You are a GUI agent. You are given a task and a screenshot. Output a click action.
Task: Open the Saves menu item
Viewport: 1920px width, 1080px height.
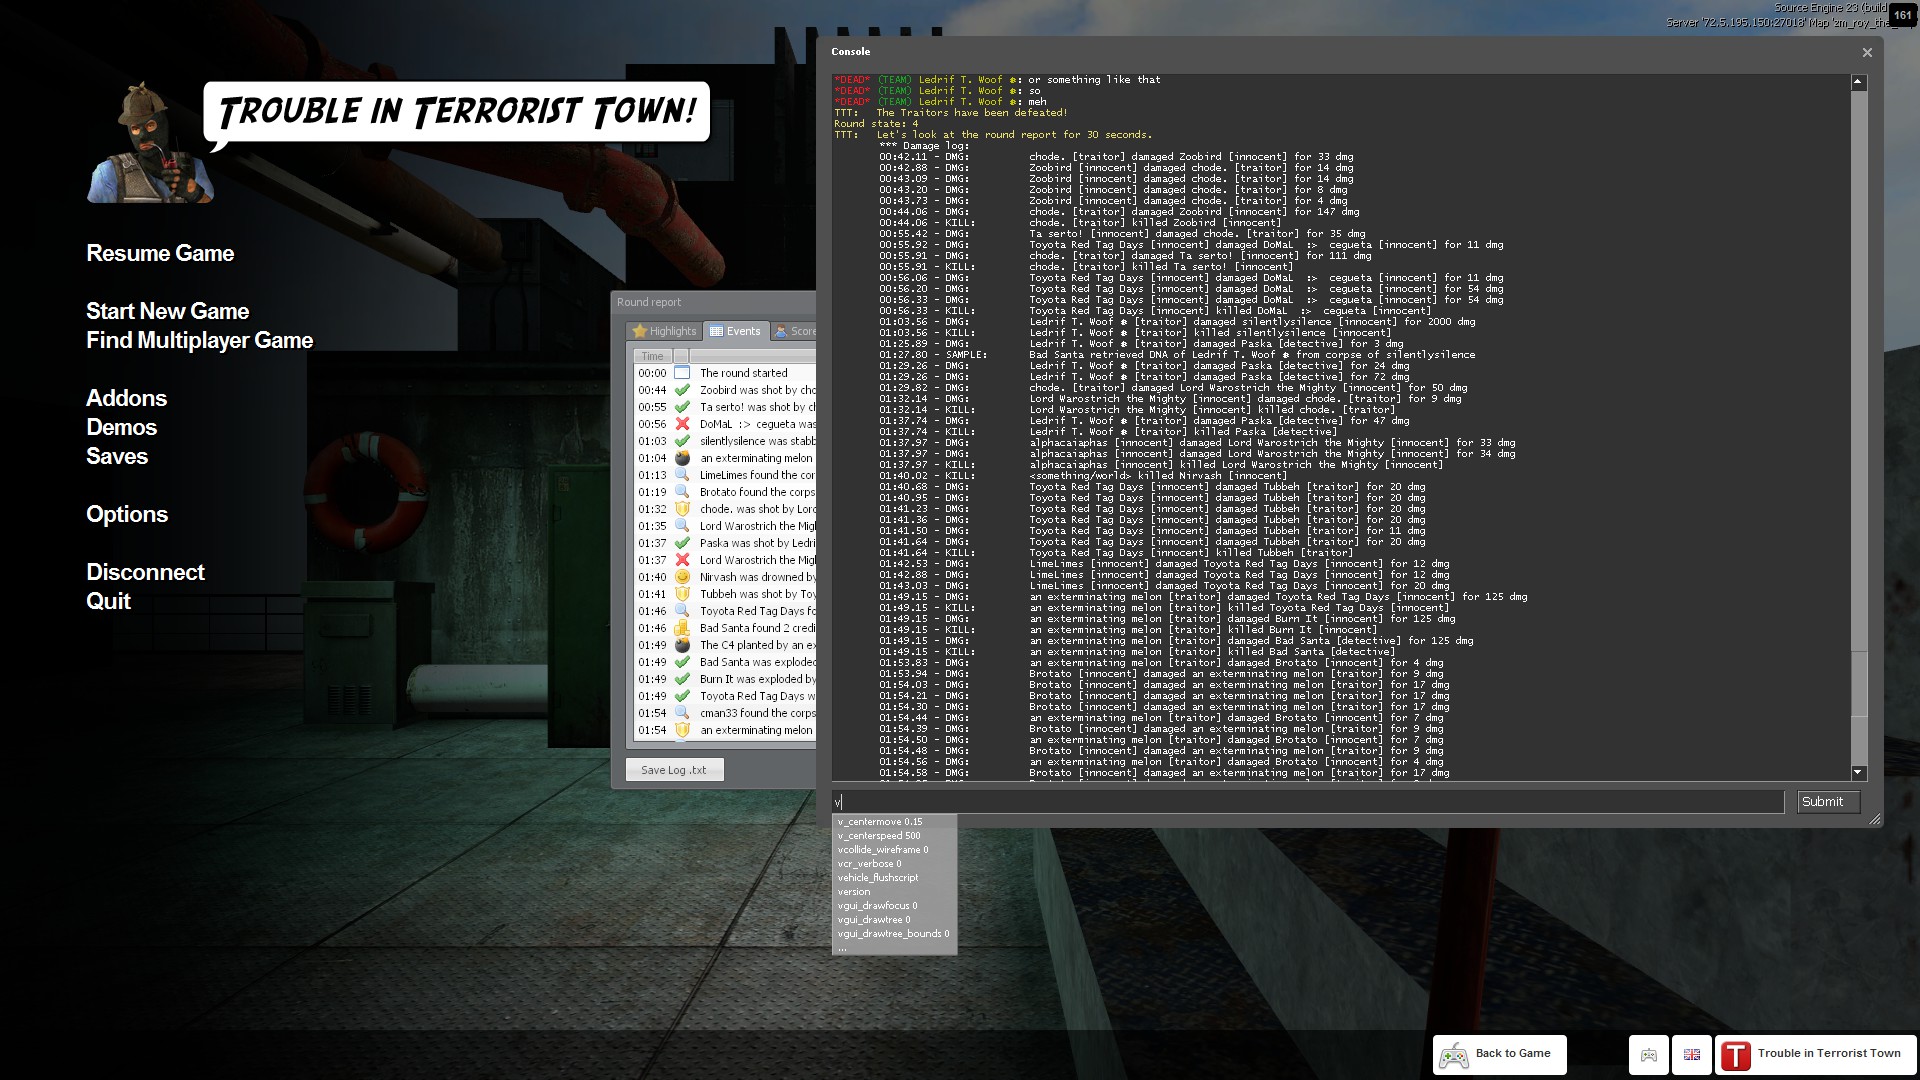click(117, 457)
